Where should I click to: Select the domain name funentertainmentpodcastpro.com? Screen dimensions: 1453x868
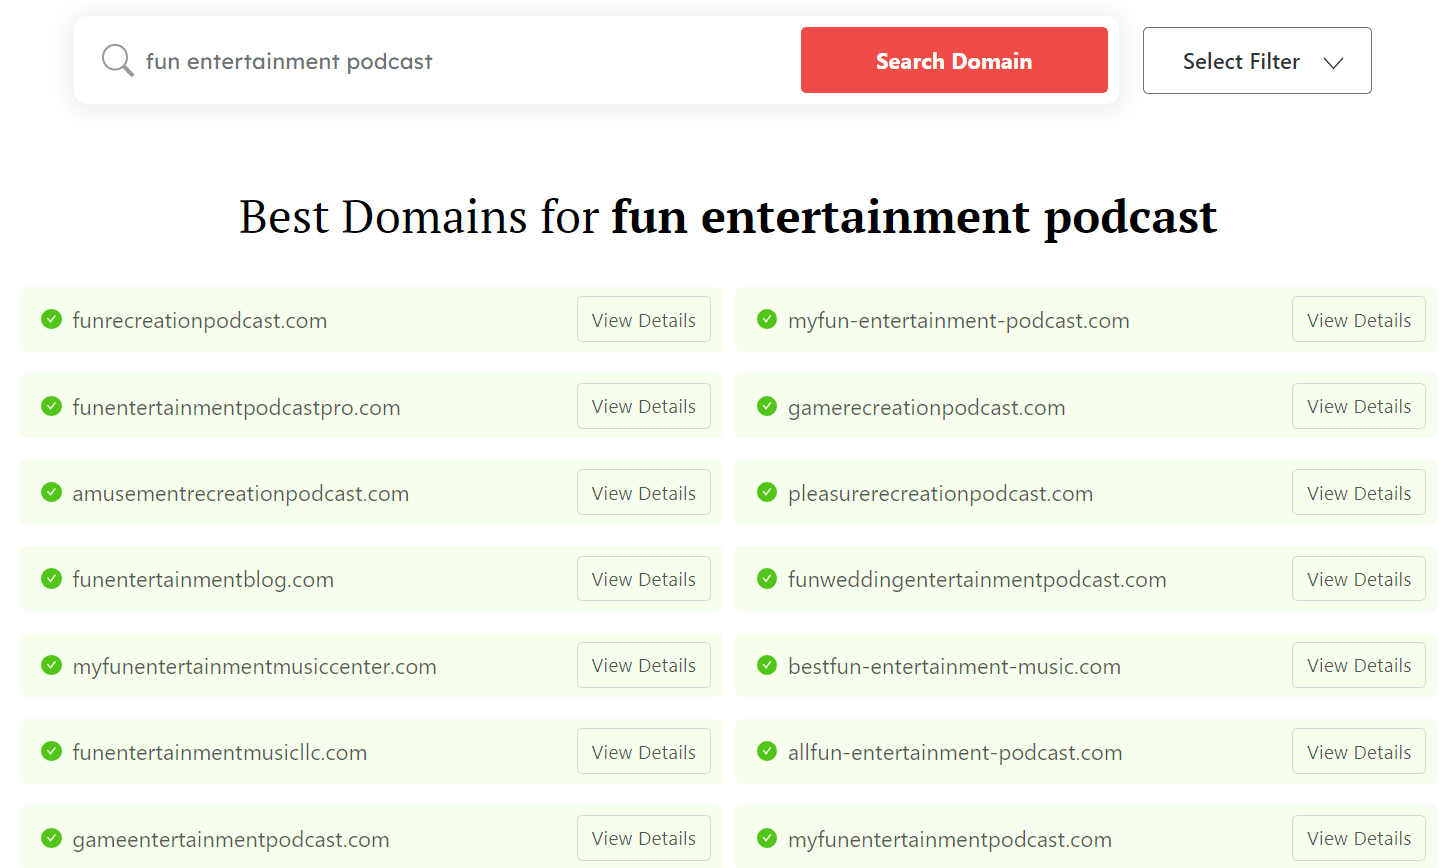[x=236, y=407]
